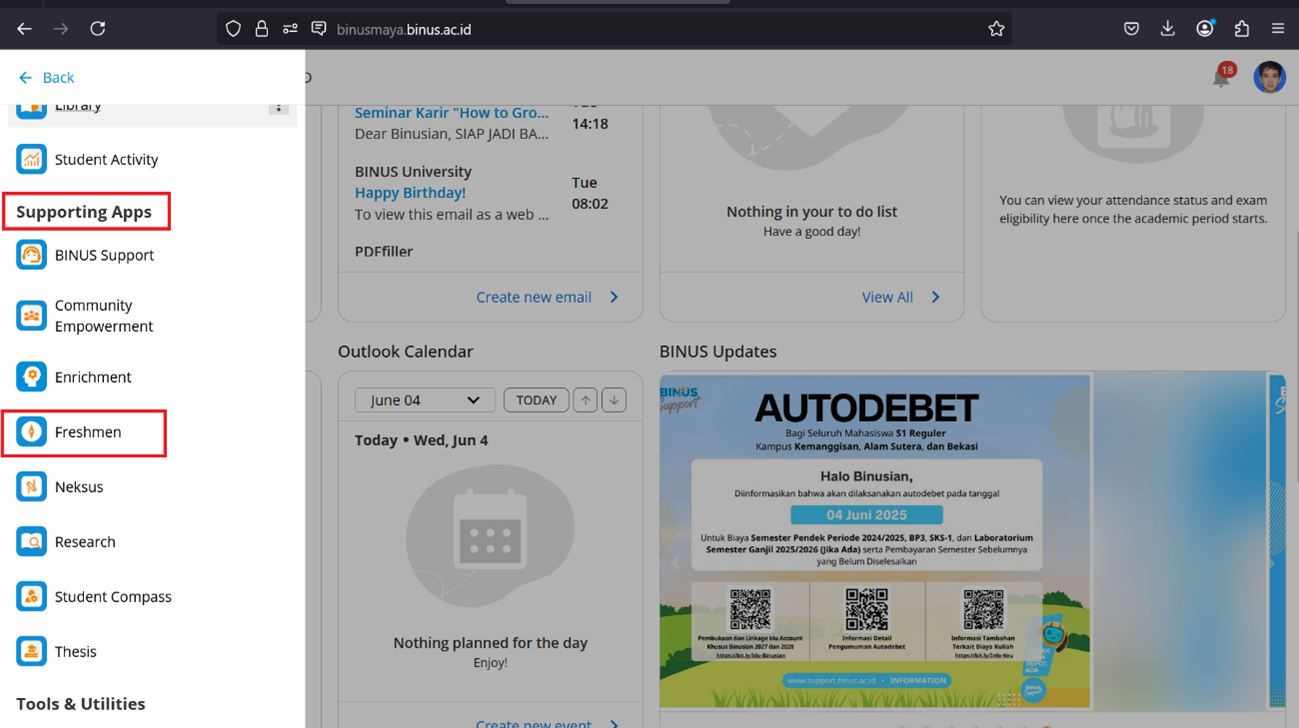
Task: Click Student Compass label in sidebar
Action: 113,597
